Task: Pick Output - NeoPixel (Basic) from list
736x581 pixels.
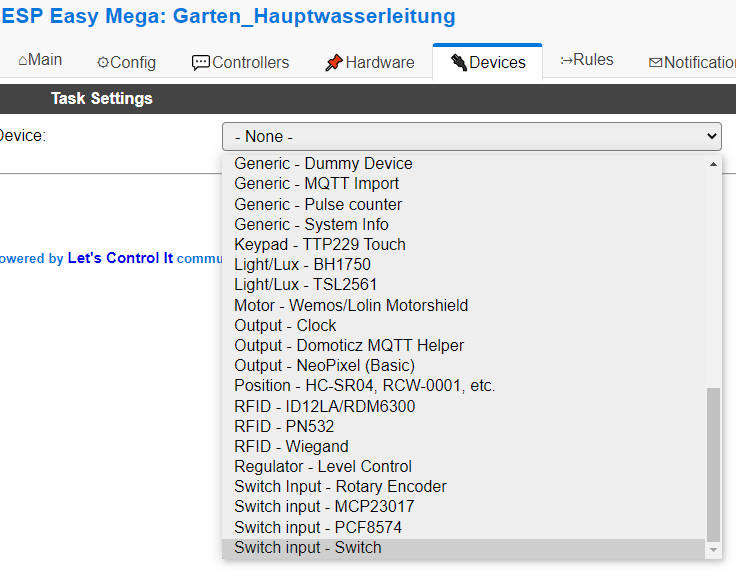Action: 324,365
